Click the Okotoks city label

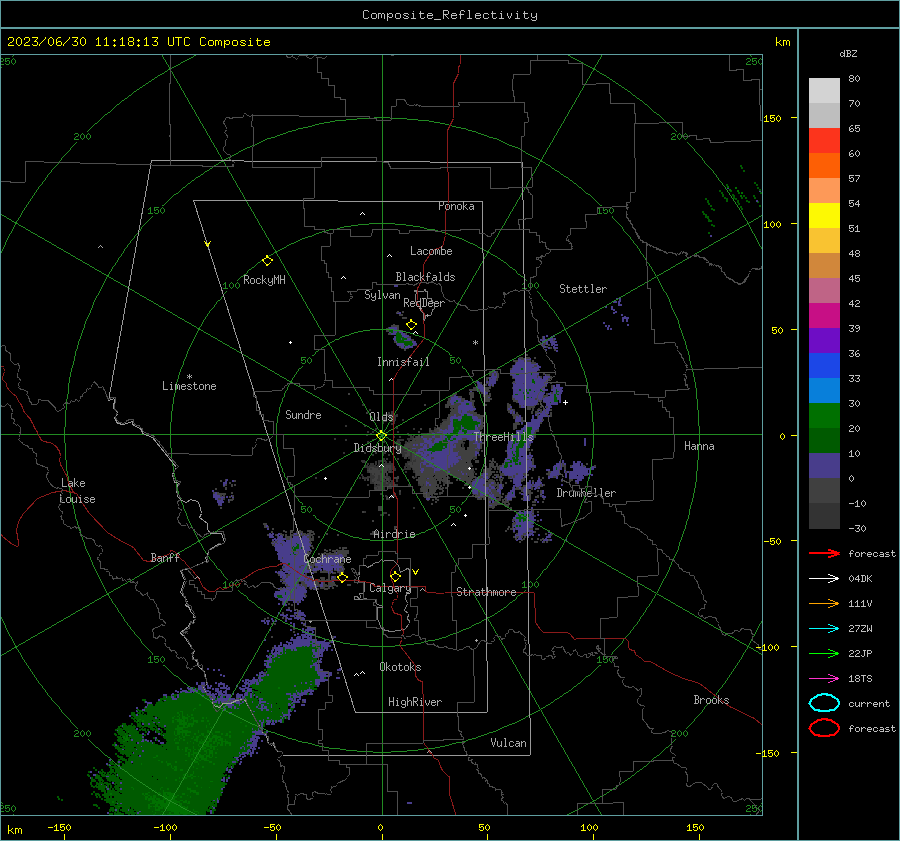pyautogui.click(x=400, y=667)
